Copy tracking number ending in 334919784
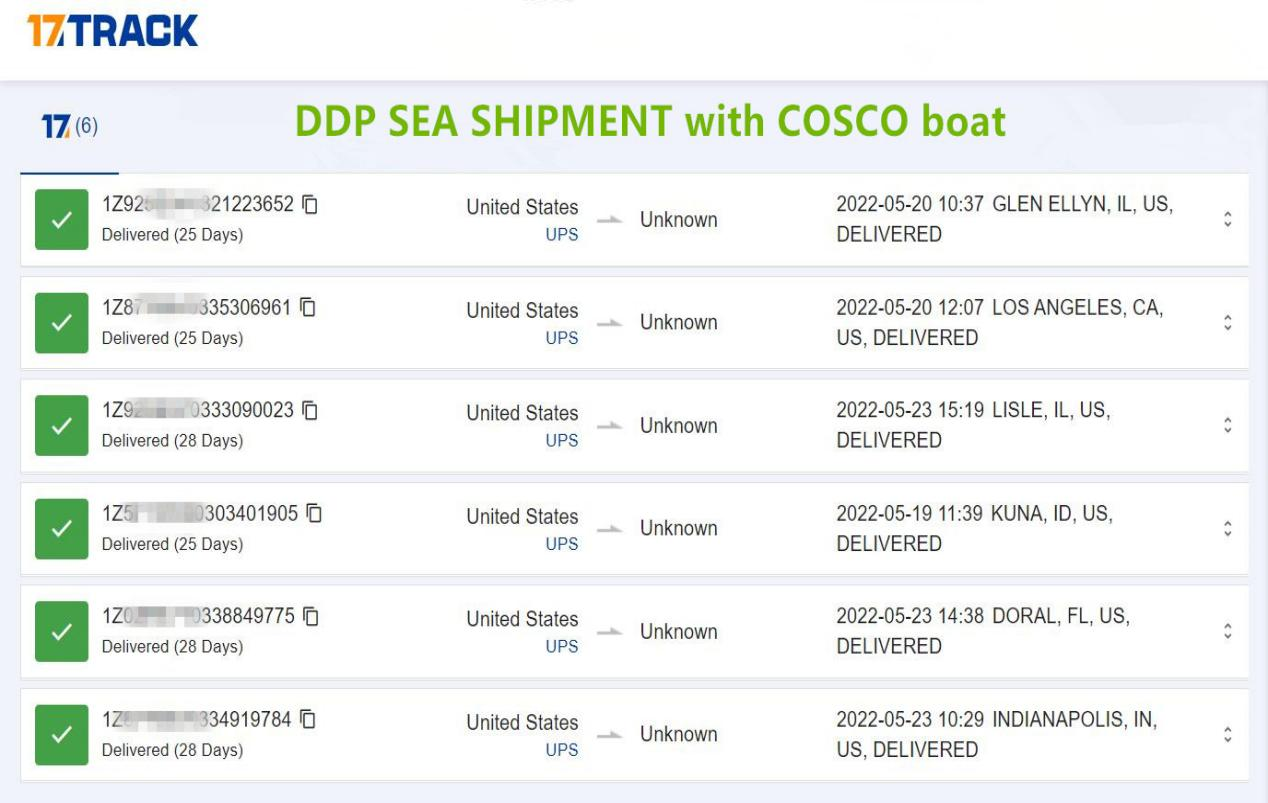Viewport: 1268px width, 803px height. pyautogui.click(x=309, y=719)
